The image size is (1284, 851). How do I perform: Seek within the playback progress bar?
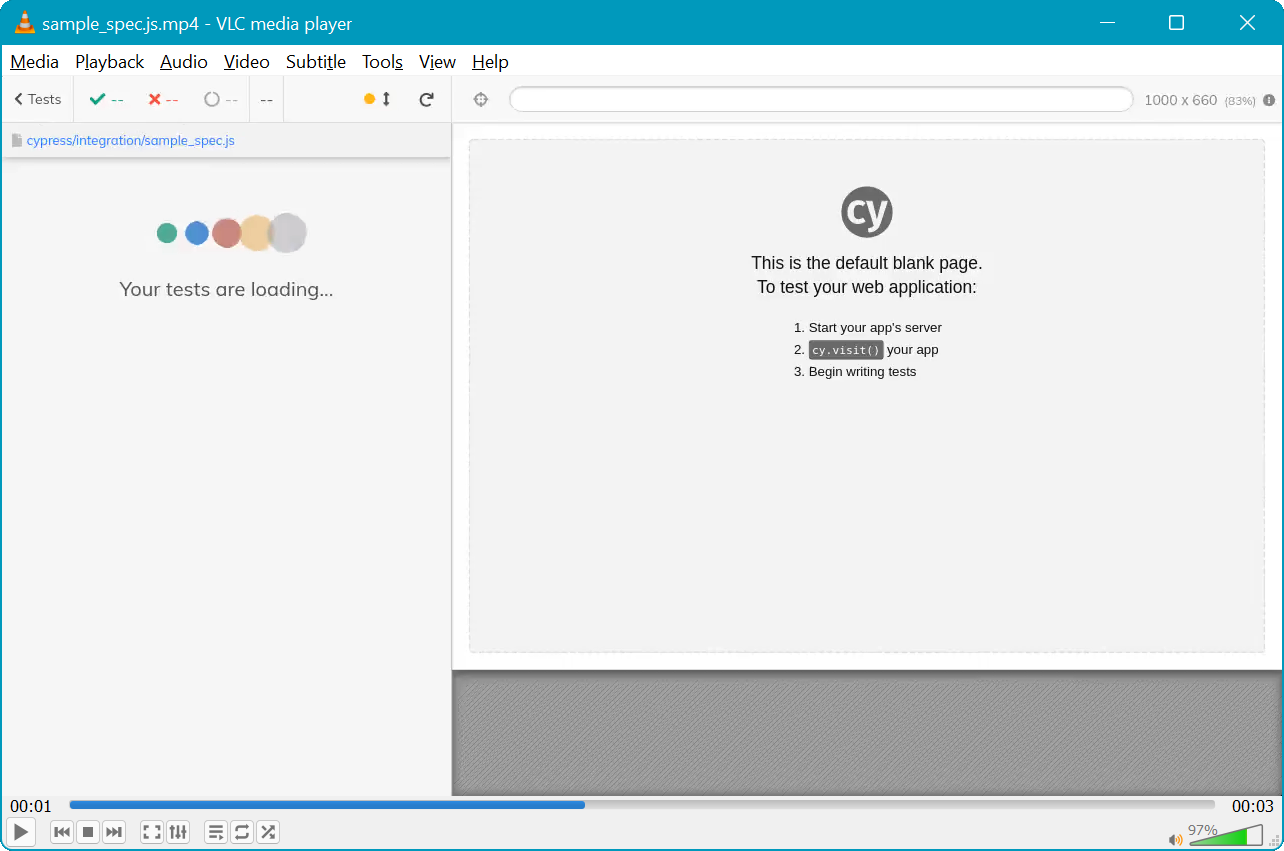pyautogui.click(x=641, y=805)
